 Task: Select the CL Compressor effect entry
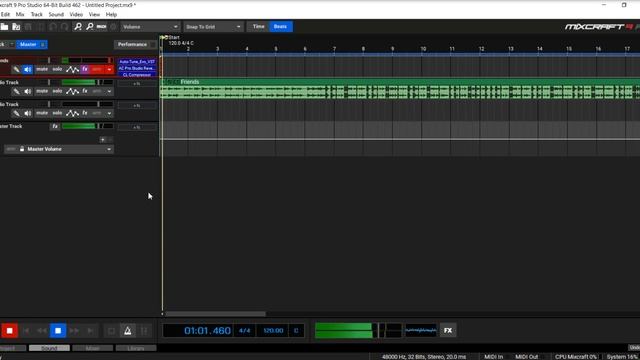coord(137,75)
